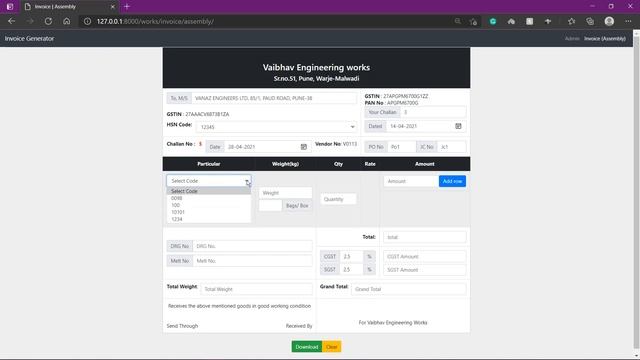Open the Collections icon
Screen dimensions: 640x360
coord(590,21)
